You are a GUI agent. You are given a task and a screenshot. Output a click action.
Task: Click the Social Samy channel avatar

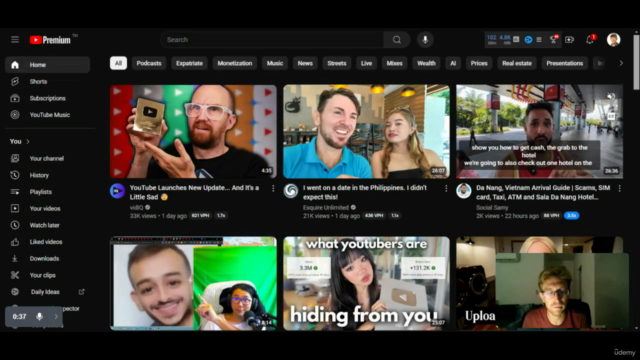click(464, 191)
